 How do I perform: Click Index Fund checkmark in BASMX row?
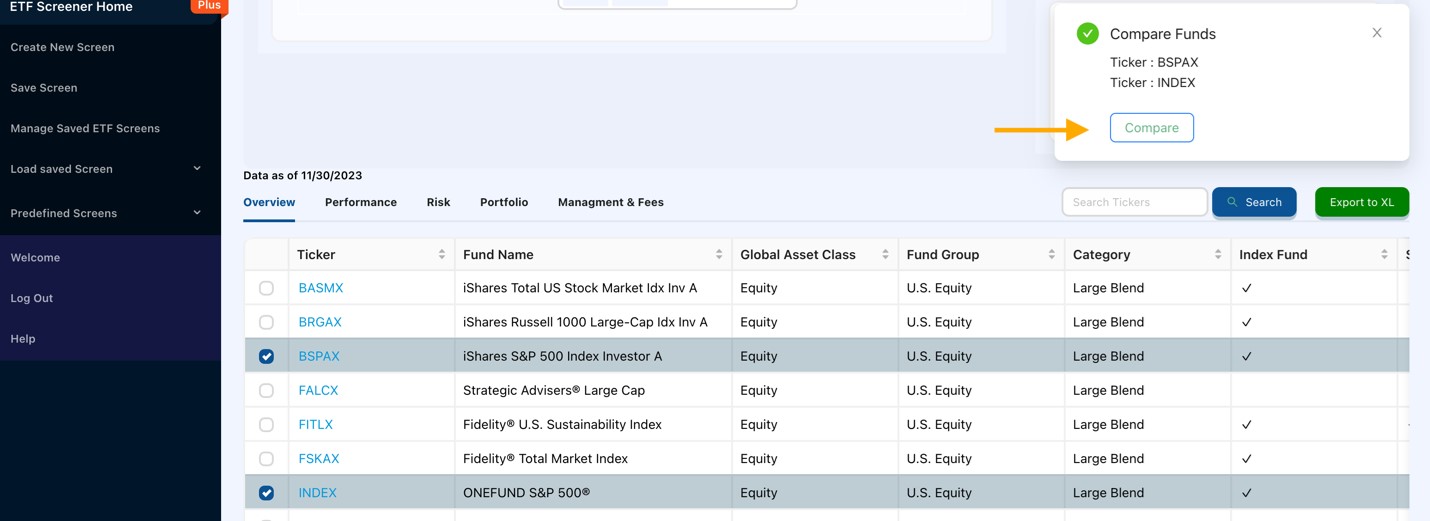[1246, 288]
